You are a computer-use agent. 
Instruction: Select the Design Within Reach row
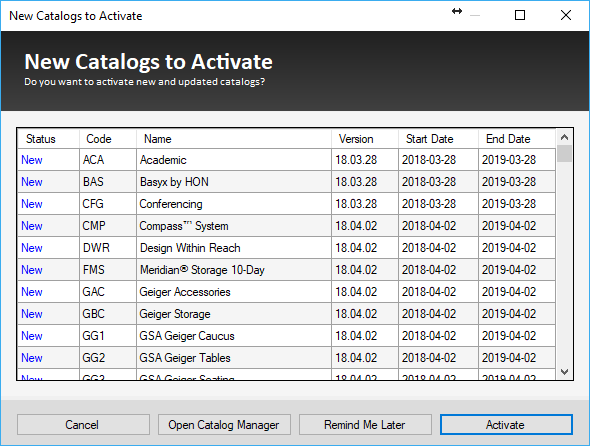point(286,248)
